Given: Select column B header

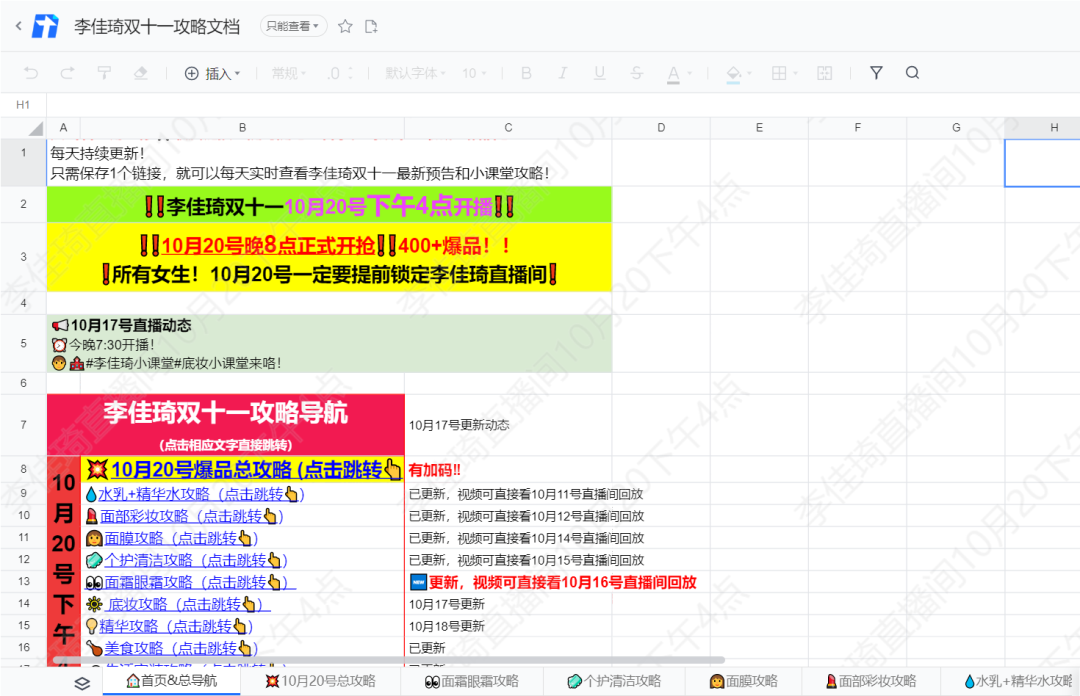Looking at the screenshot, I should pos(242,127).
